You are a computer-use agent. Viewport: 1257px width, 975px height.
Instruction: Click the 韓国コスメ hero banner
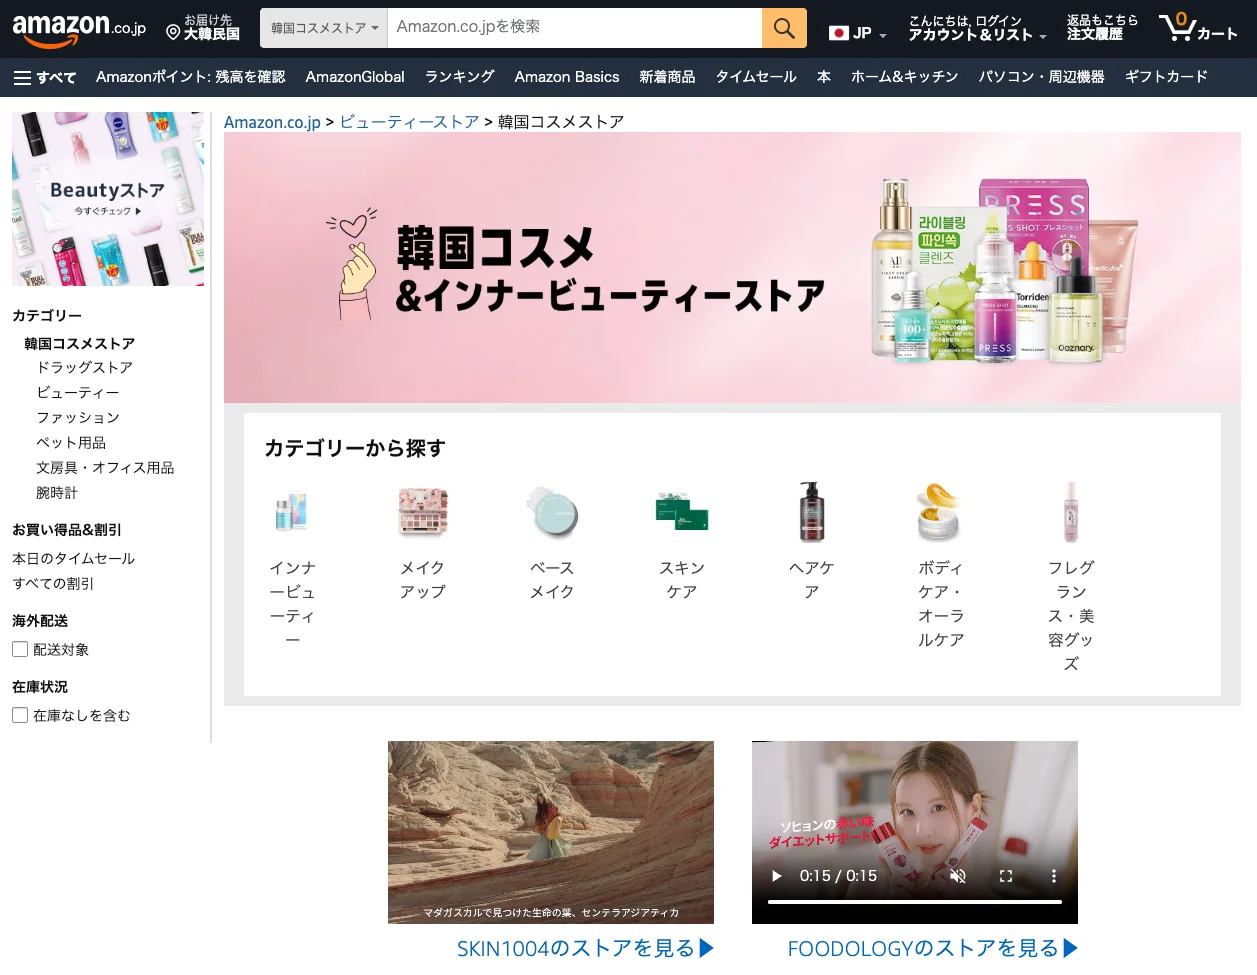pyautogui.click(x=732, y=268)
